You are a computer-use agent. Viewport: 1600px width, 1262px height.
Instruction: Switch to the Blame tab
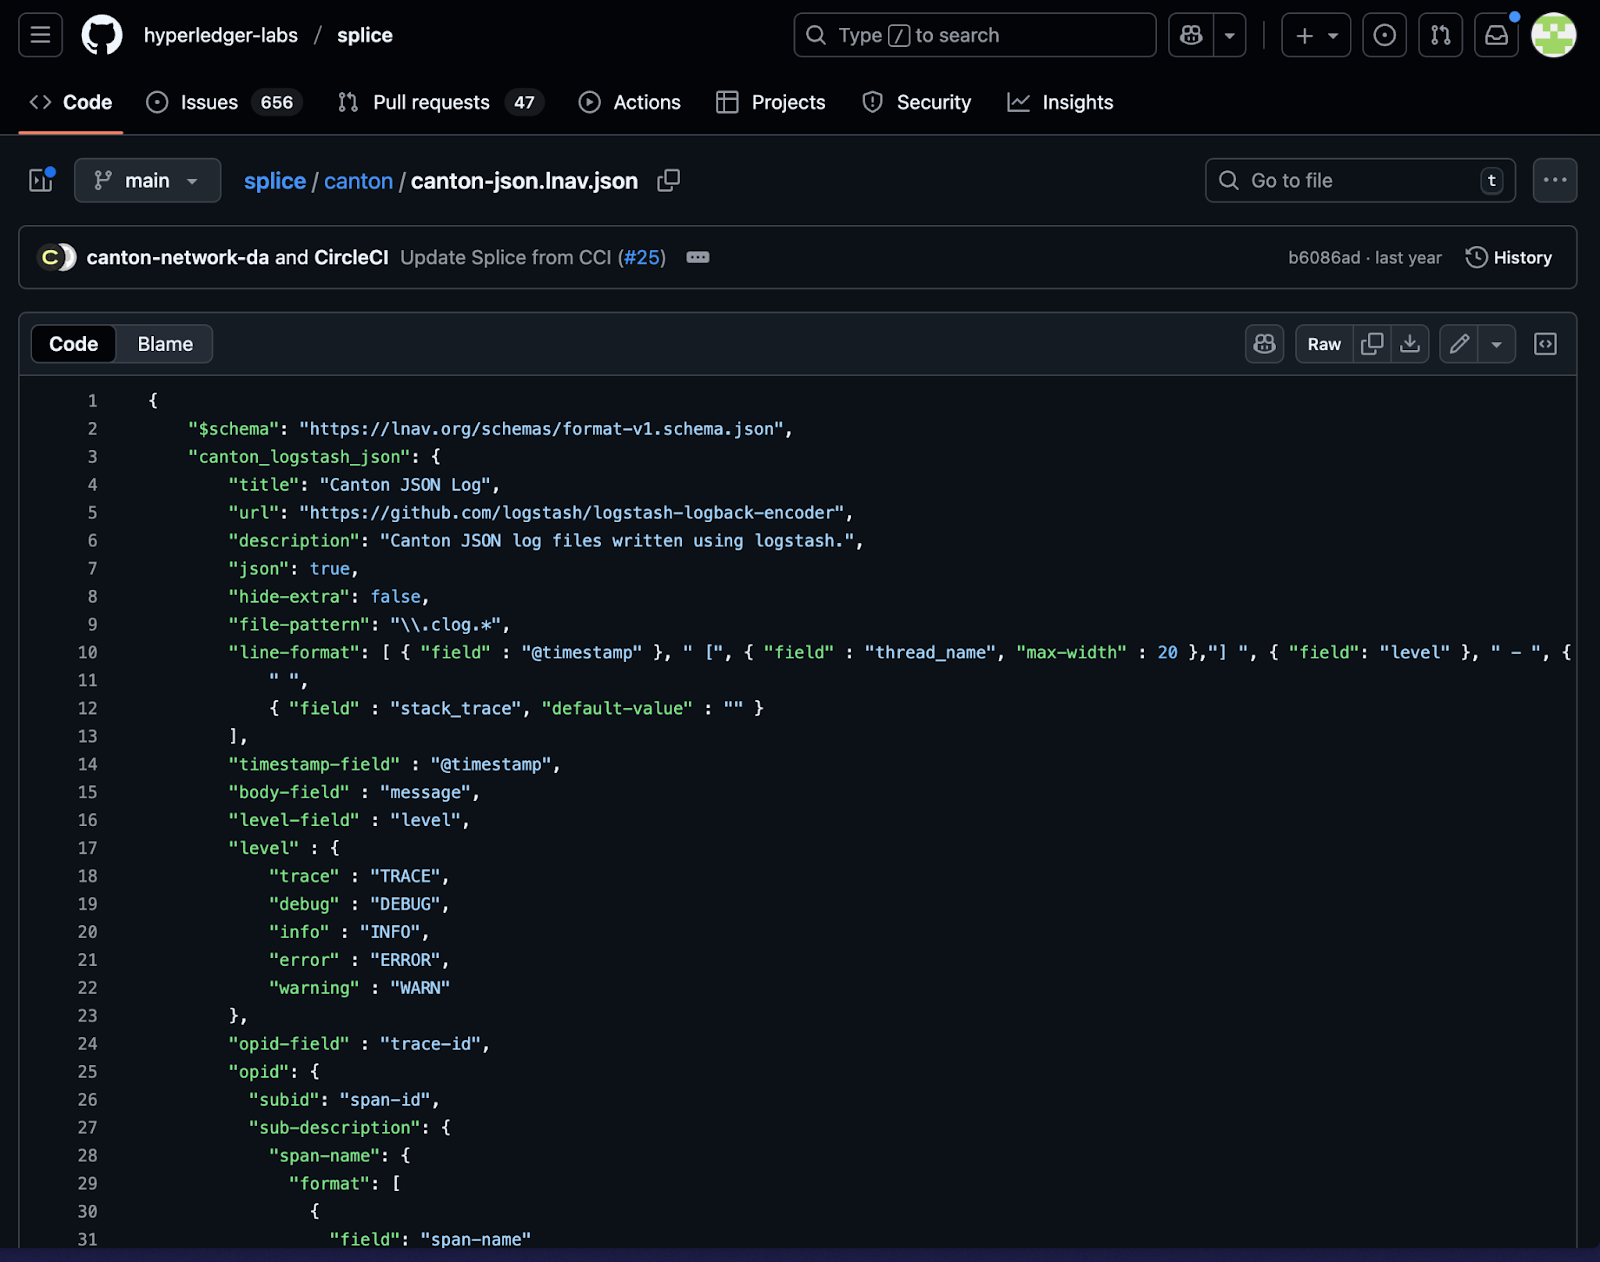point(164,343)
